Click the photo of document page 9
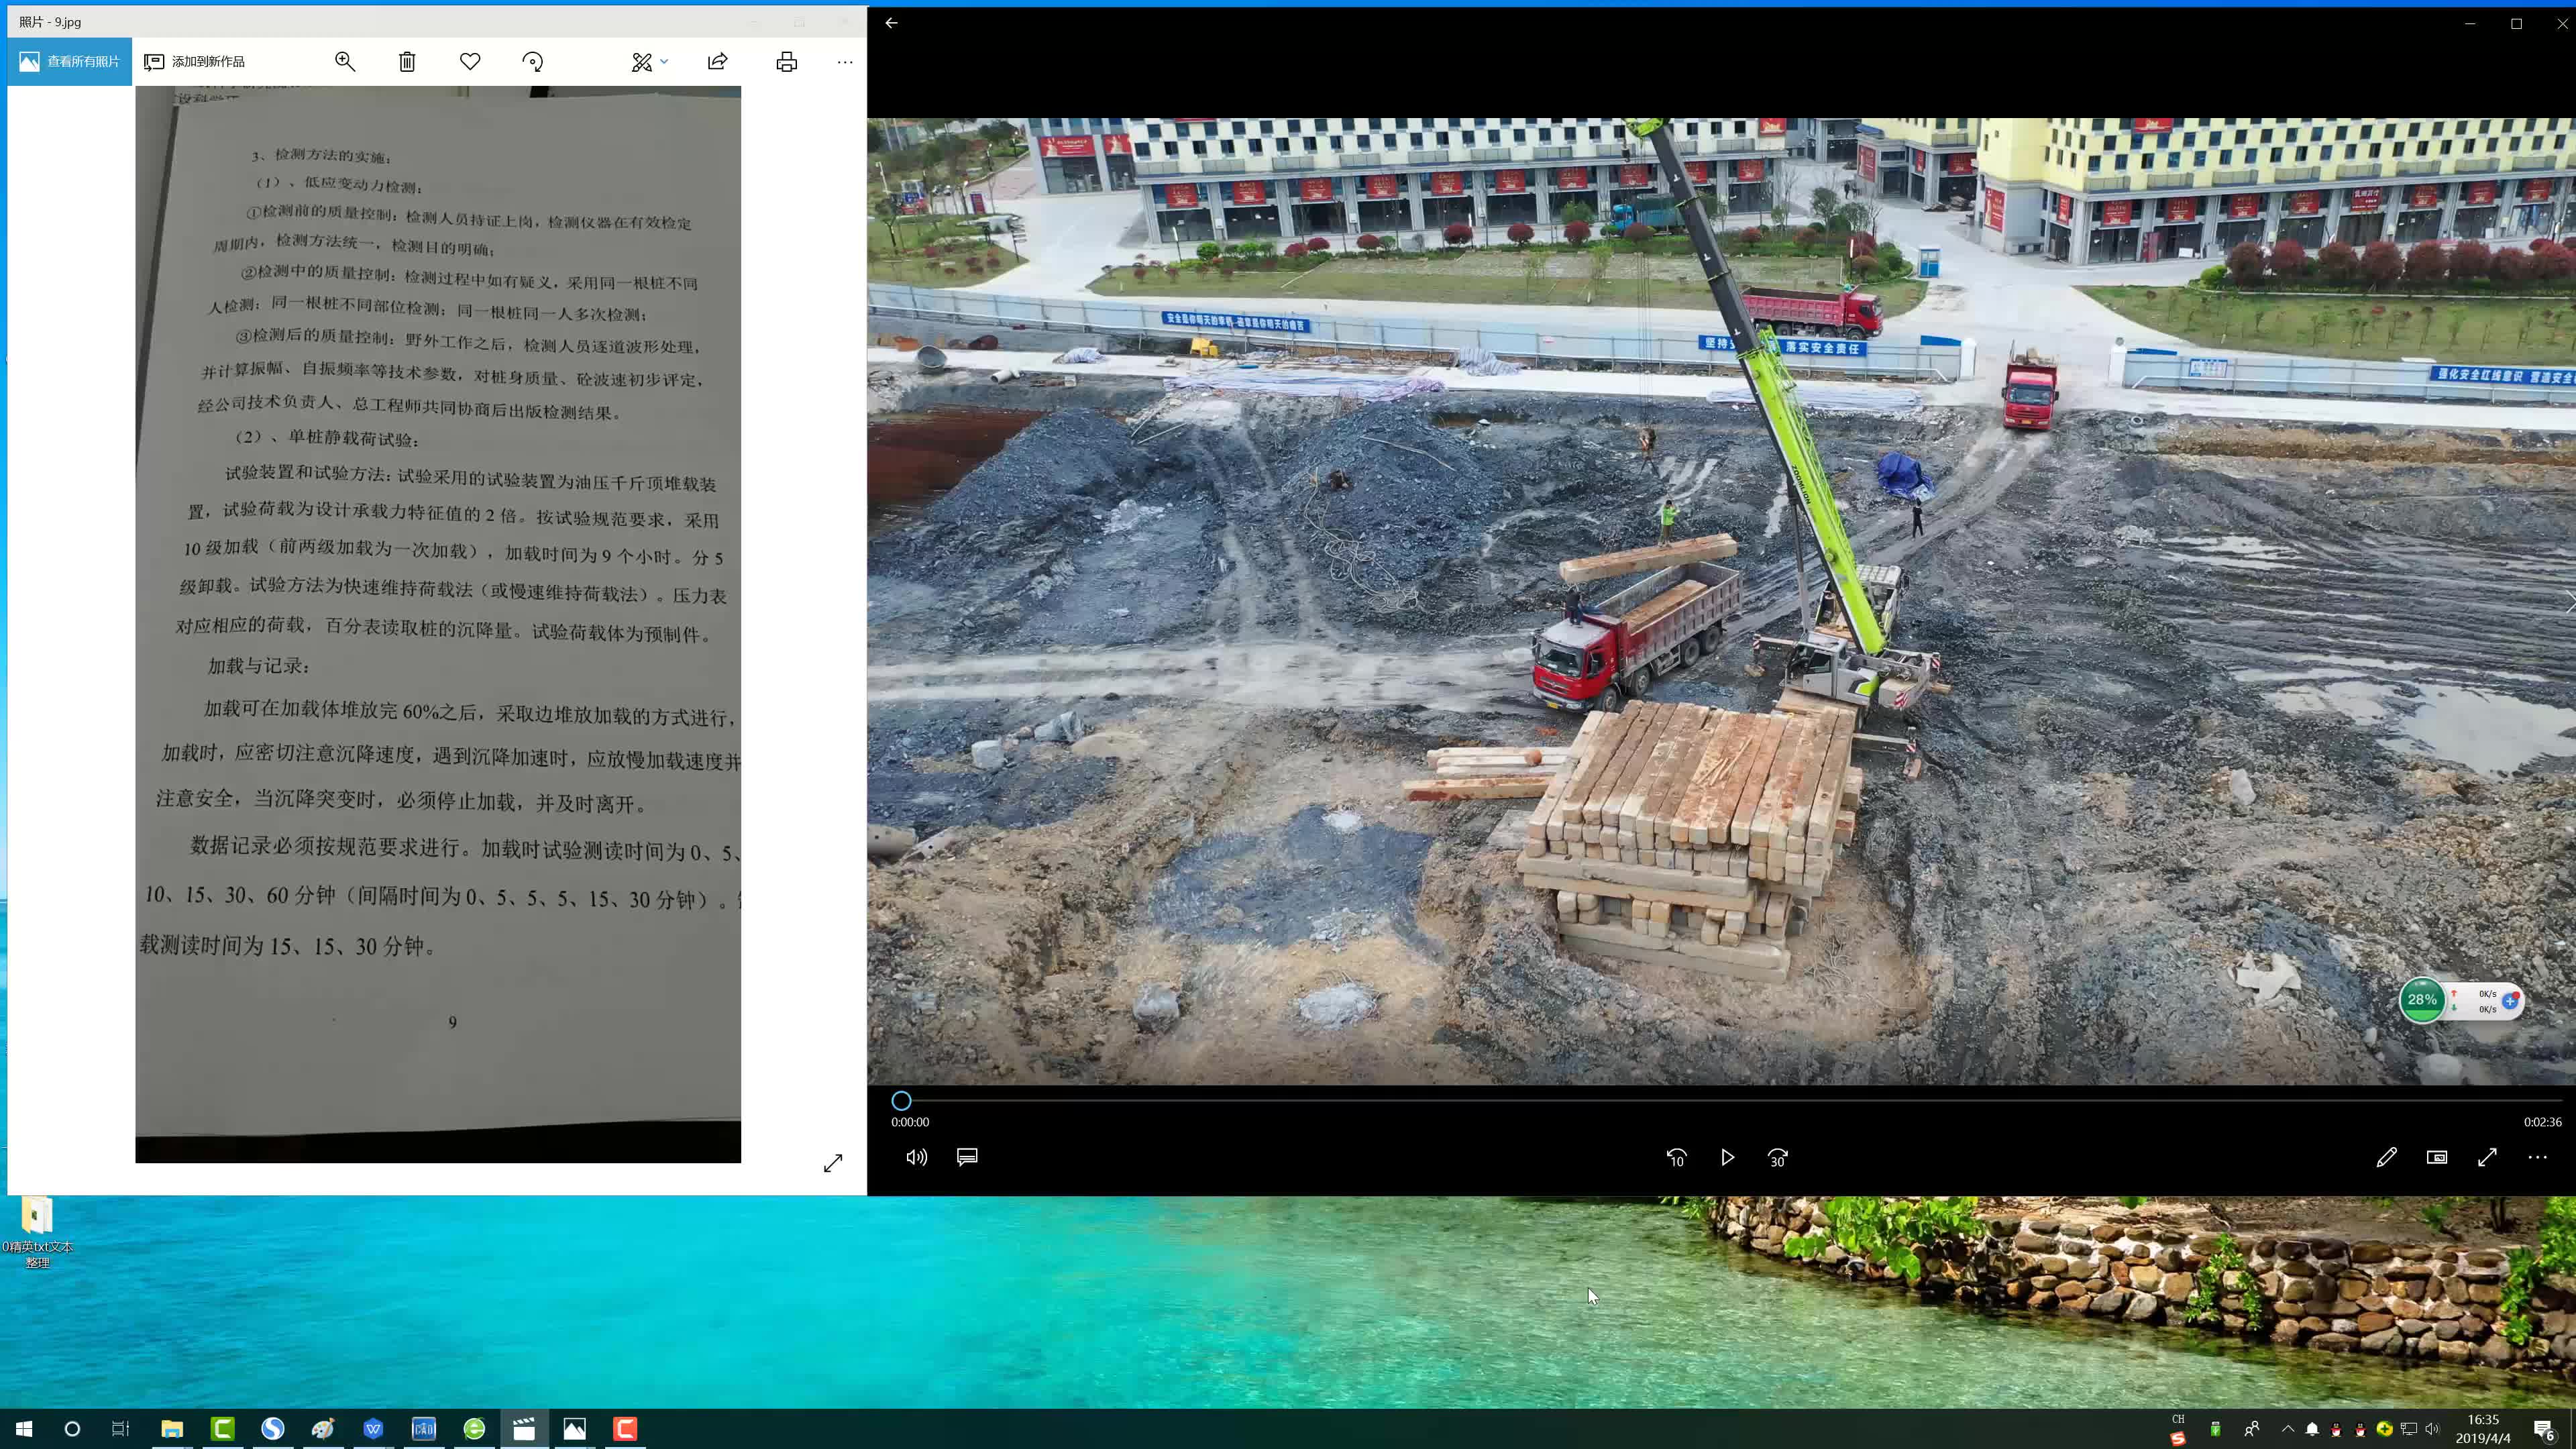 (x=438, y=624)
